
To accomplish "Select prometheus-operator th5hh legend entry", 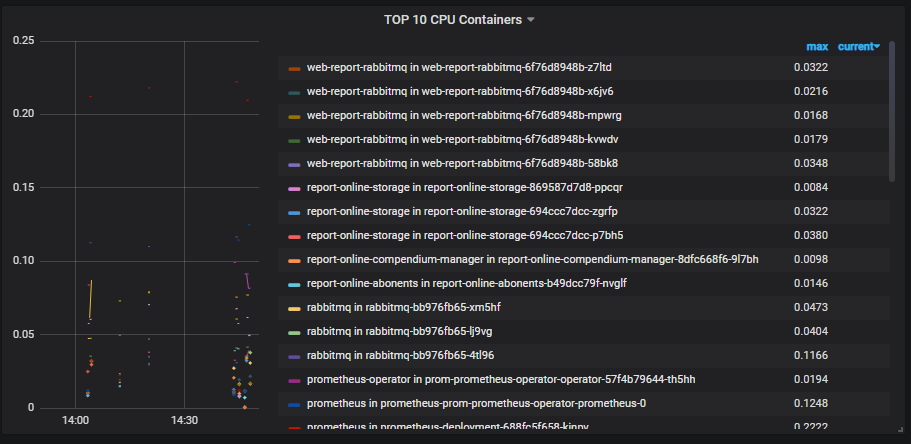I will tap(501, 379).
